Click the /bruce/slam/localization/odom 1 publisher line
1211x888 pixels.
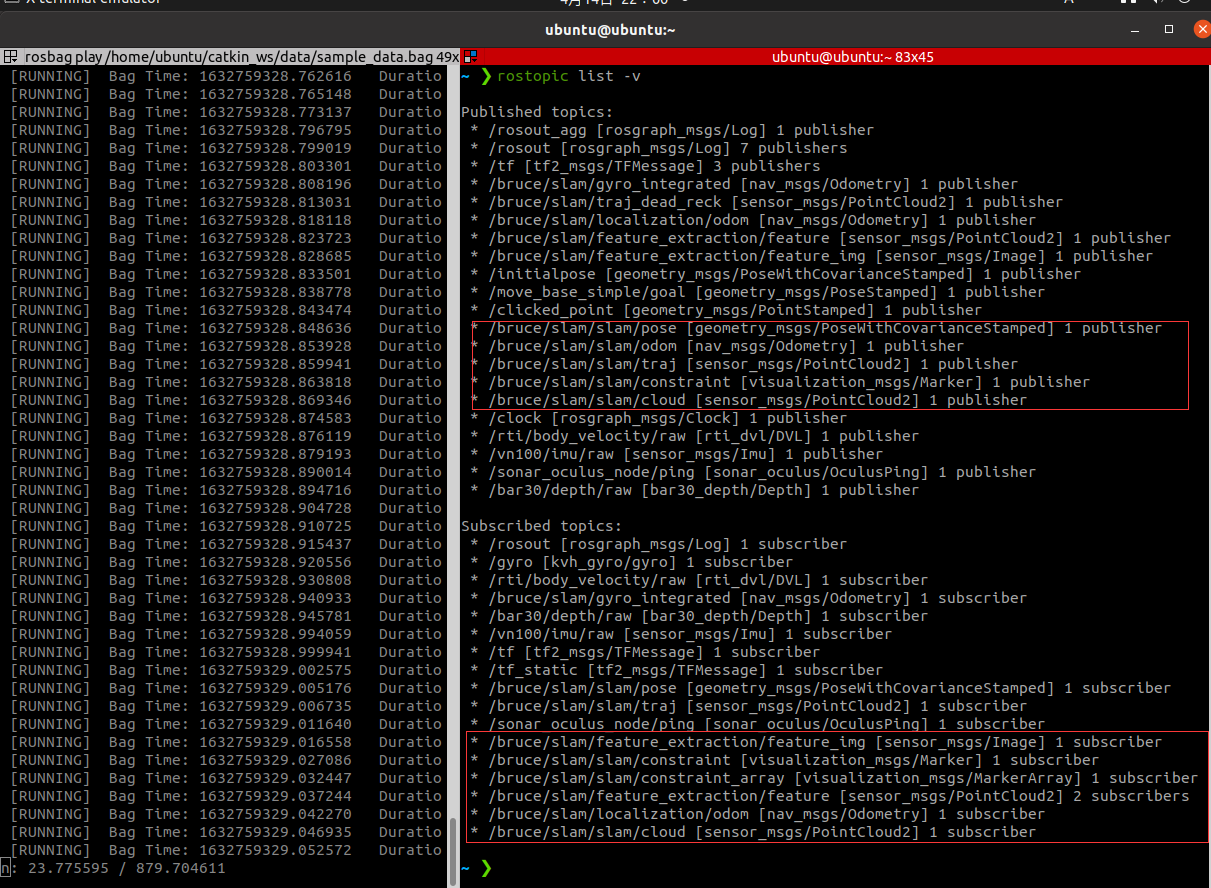coord(753,220)
